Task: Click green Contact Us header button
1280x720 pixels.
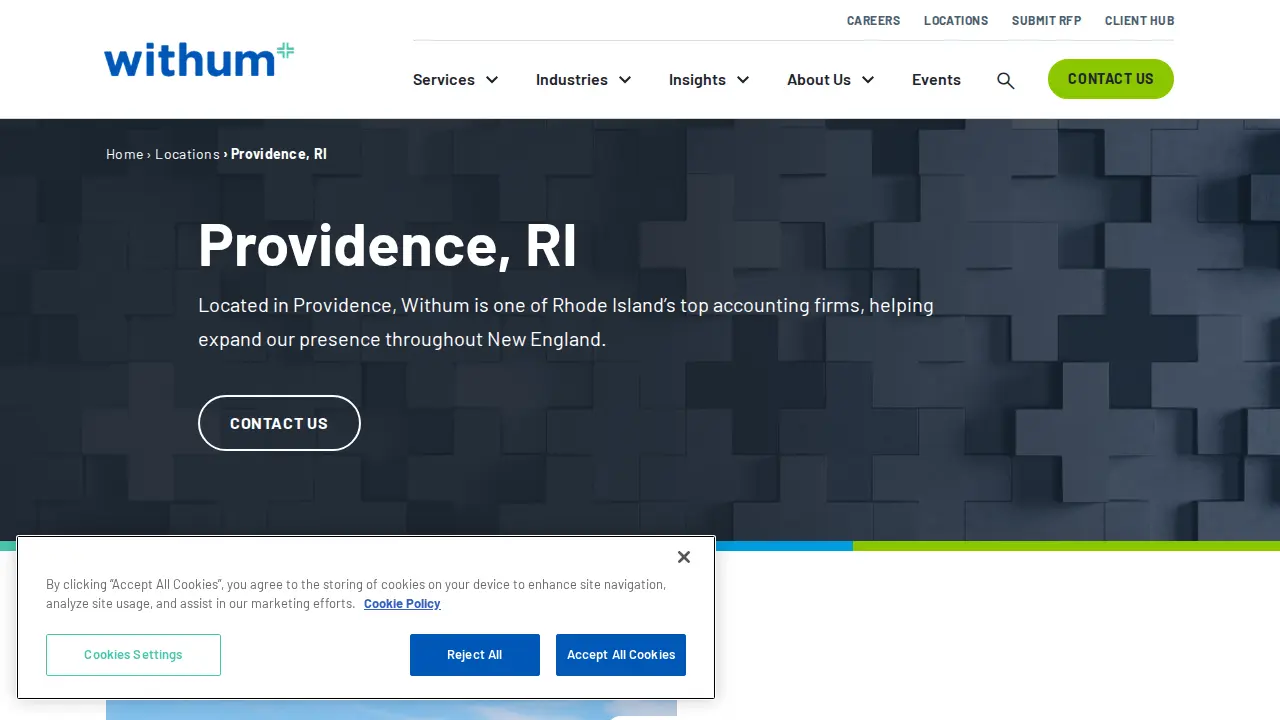Action: (x=1111, y=79)
